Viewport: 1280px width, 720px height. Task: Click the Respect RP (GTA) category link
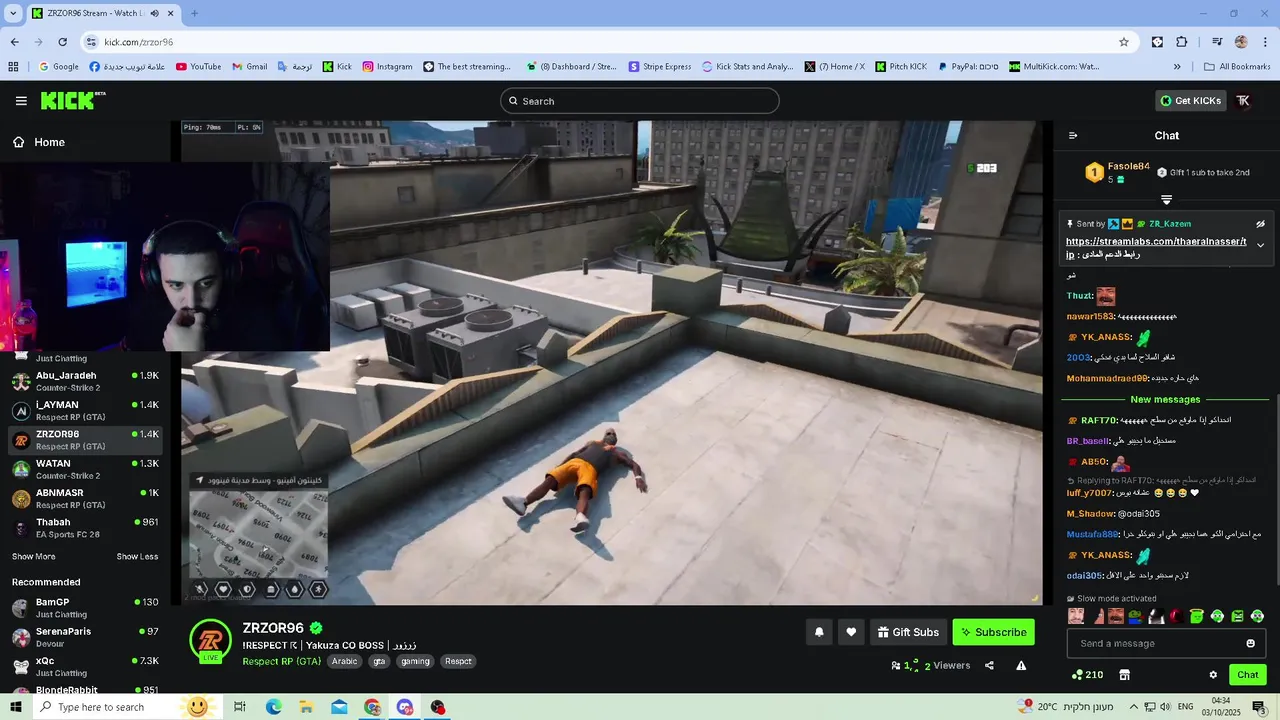pyautogui.click(x=281, y=661)
